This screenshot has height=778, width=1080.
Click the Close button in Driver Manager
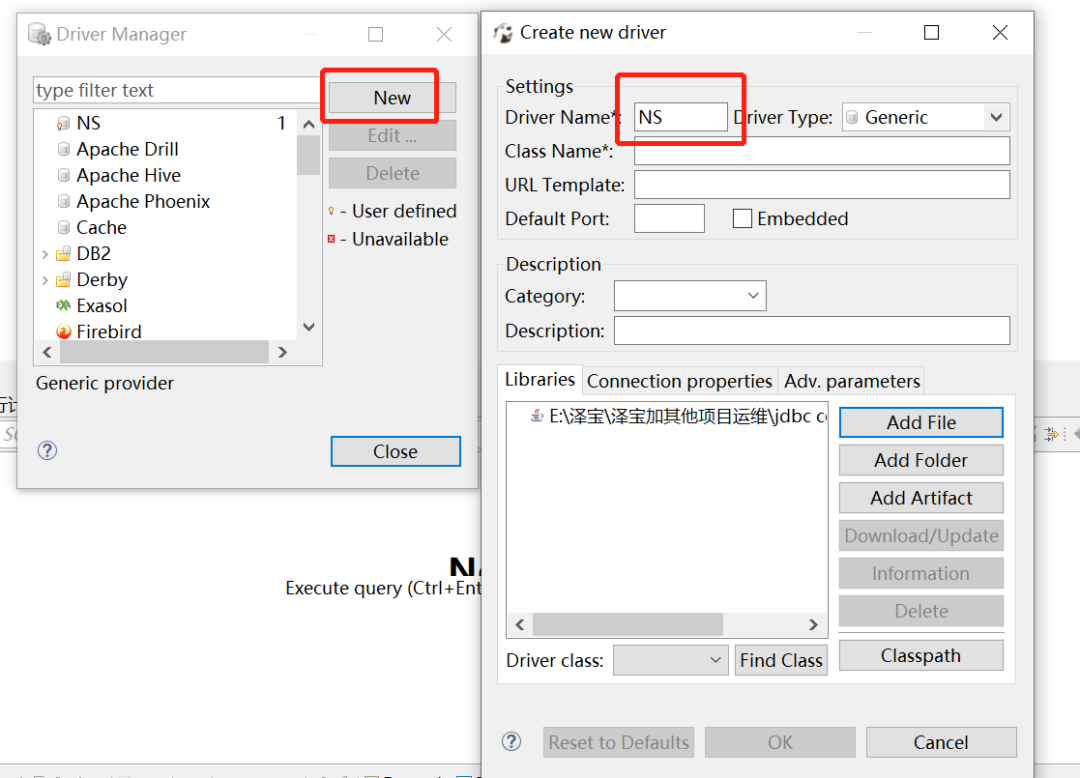click(x=395, y=451)
